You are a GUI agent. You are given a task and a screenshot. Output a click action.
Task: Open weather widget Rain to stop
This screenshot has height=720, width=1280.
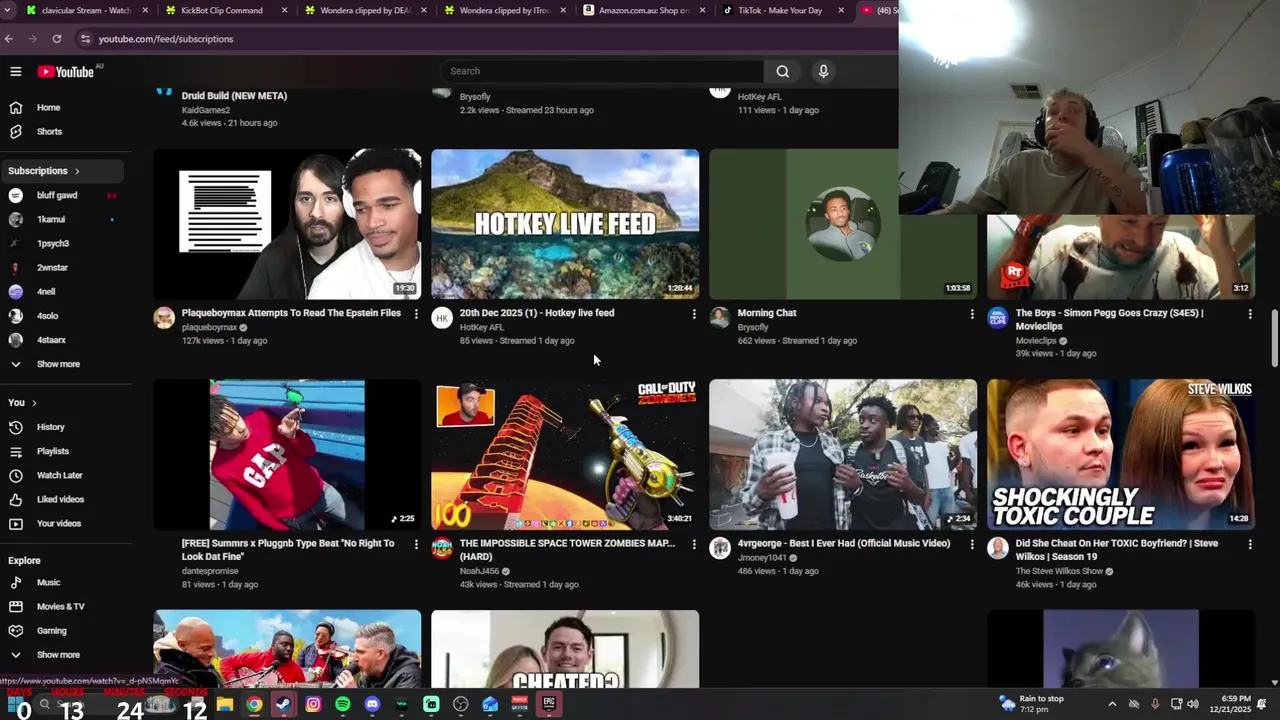1032,704
